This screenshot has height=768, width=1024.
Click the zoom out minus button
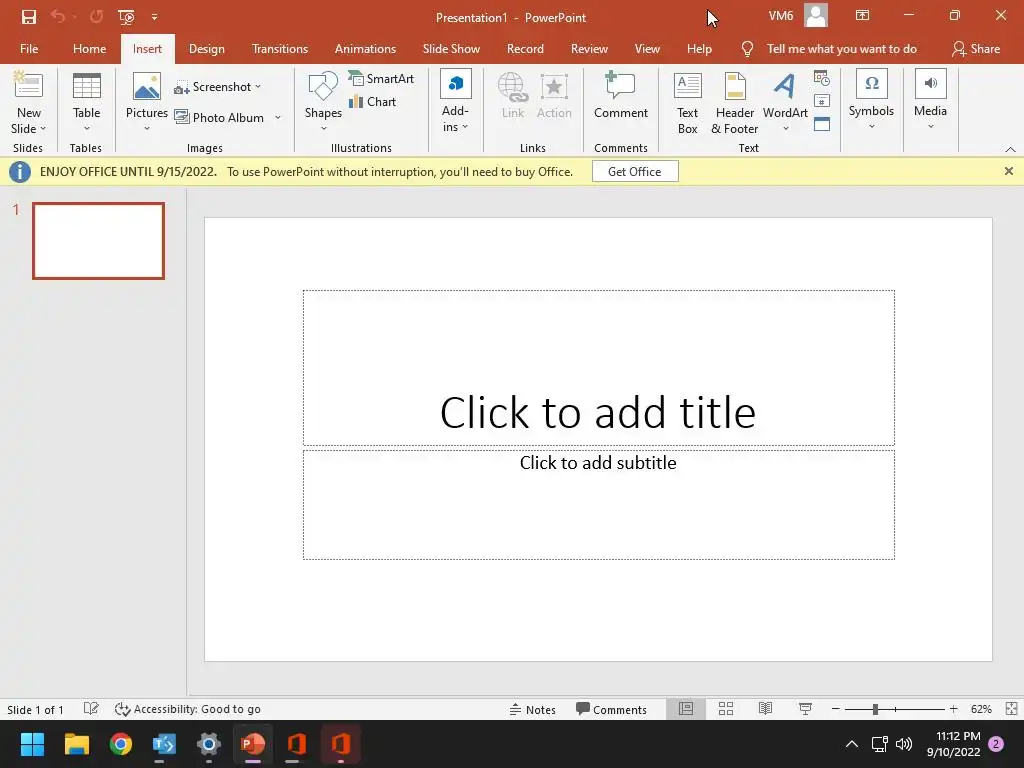pyautogui.click(x=835, y=709)
